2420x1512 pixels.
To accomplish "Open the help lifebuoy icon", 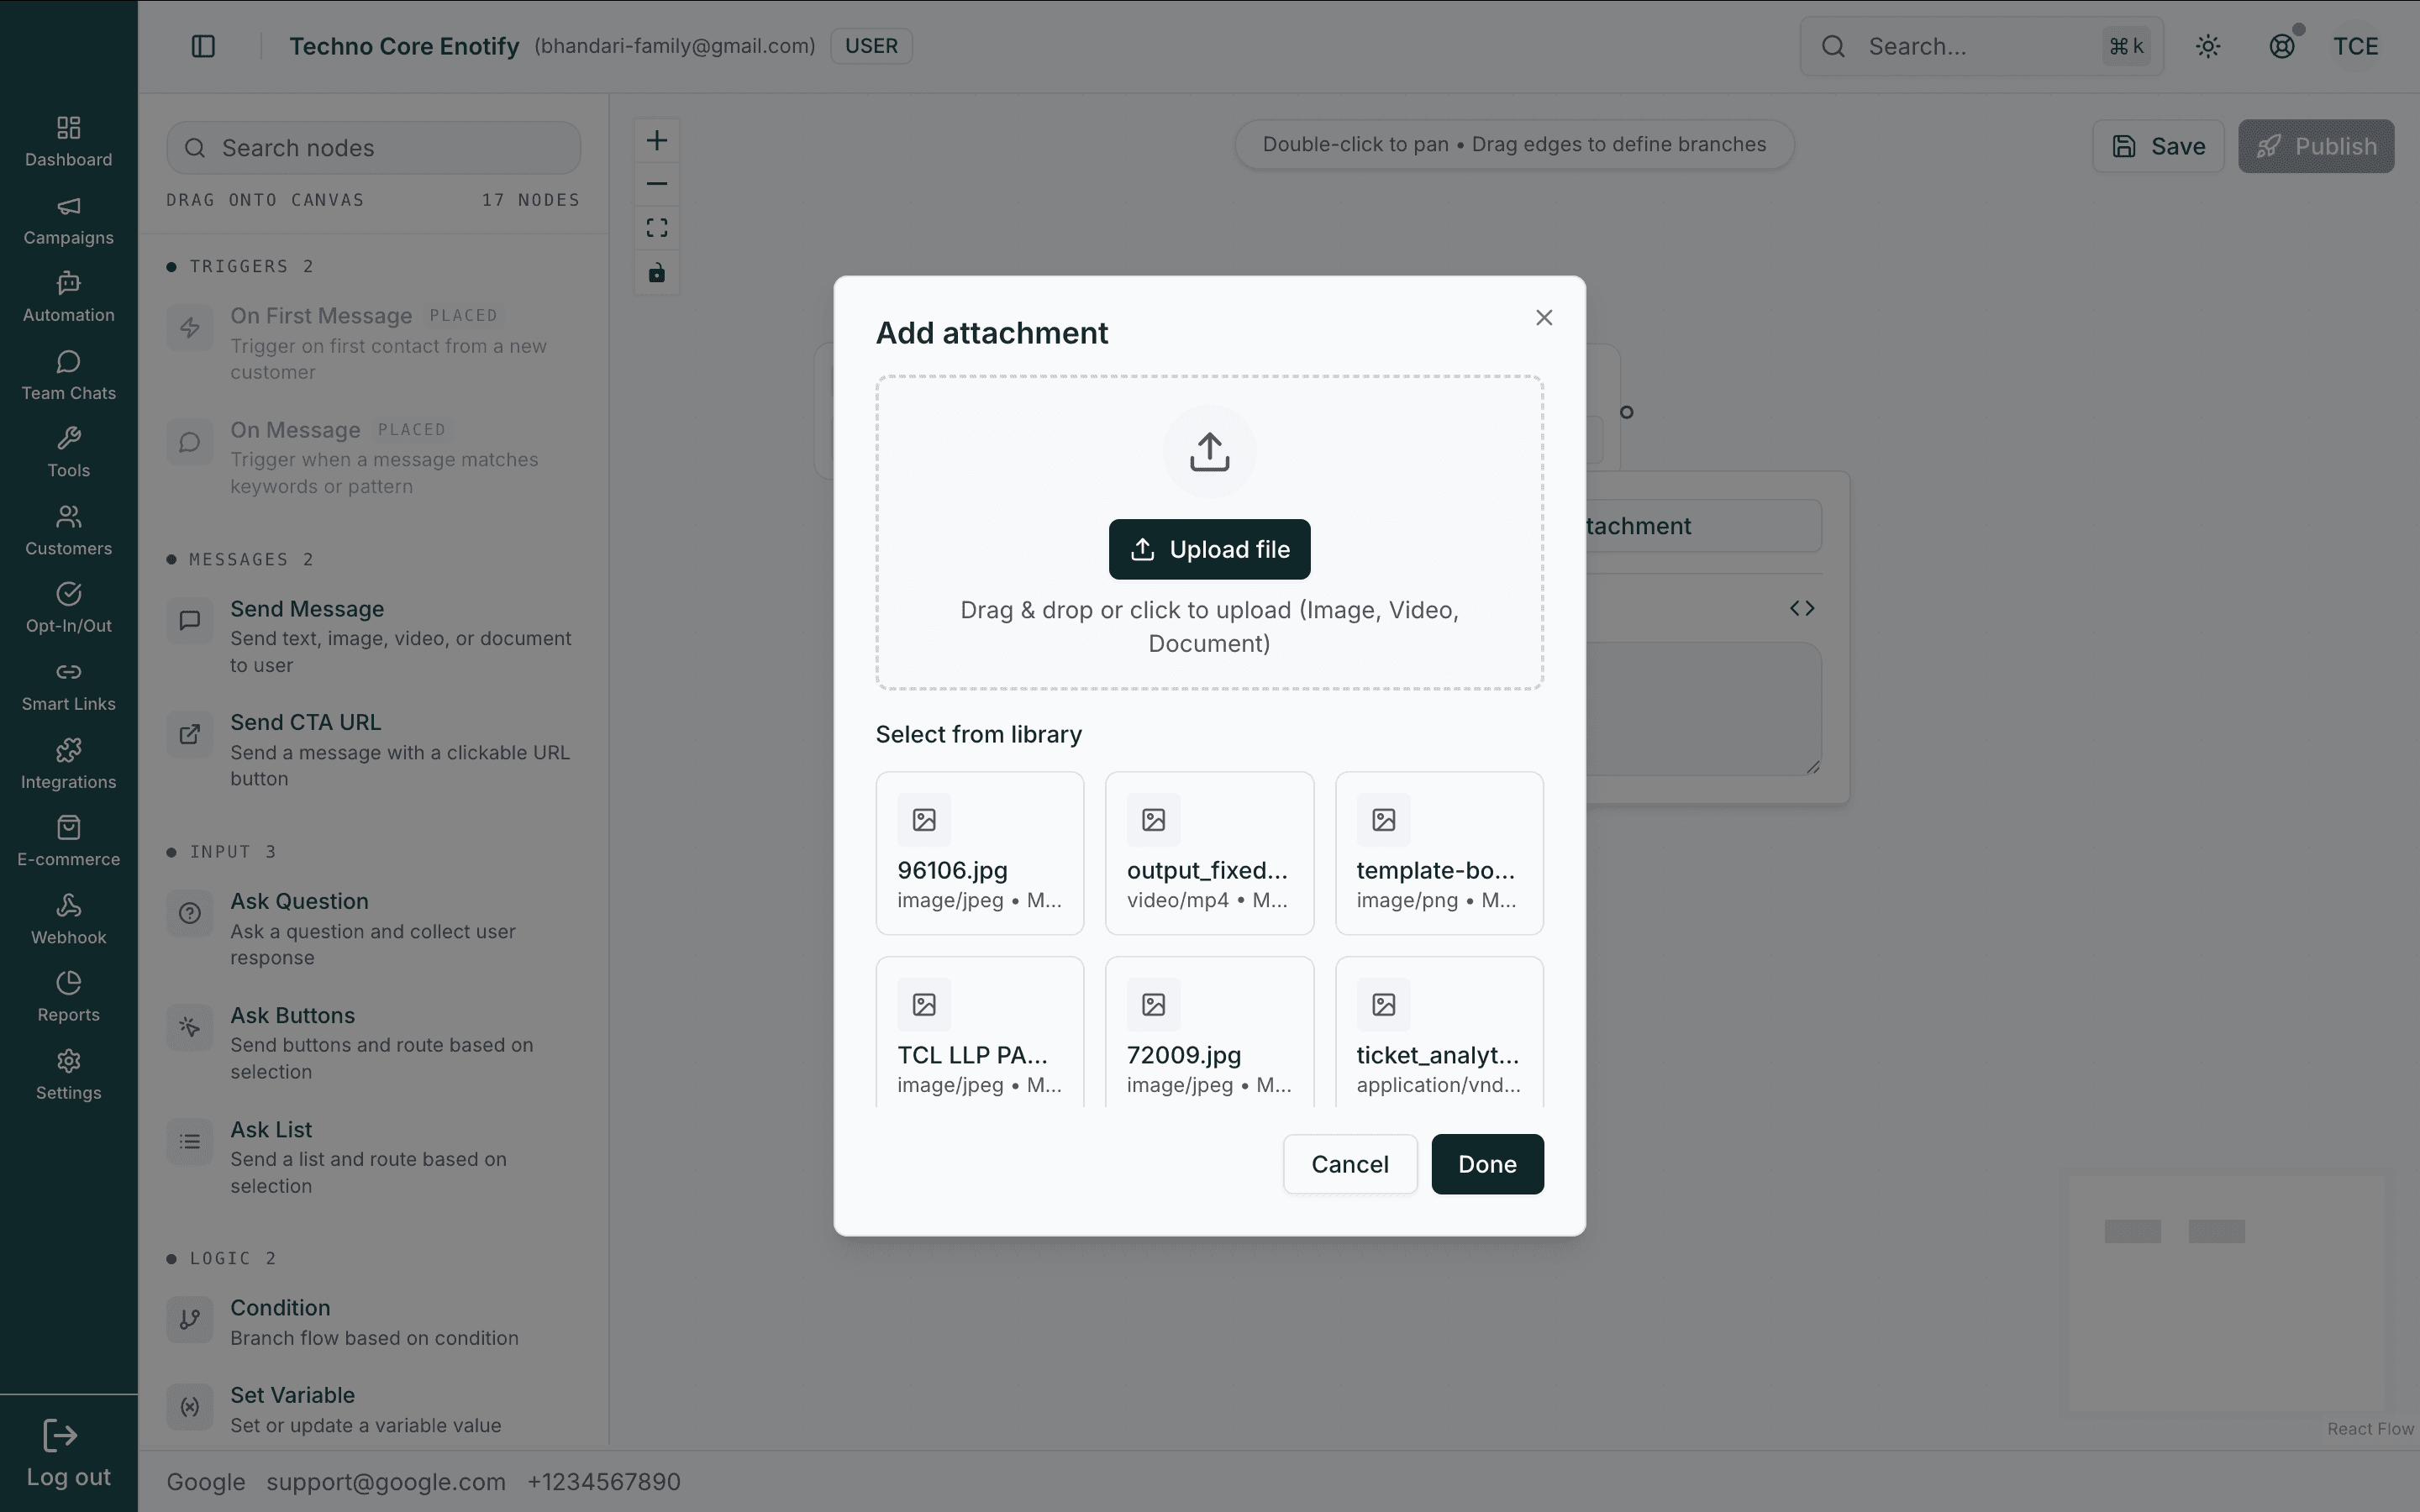I will point(2282,46).
